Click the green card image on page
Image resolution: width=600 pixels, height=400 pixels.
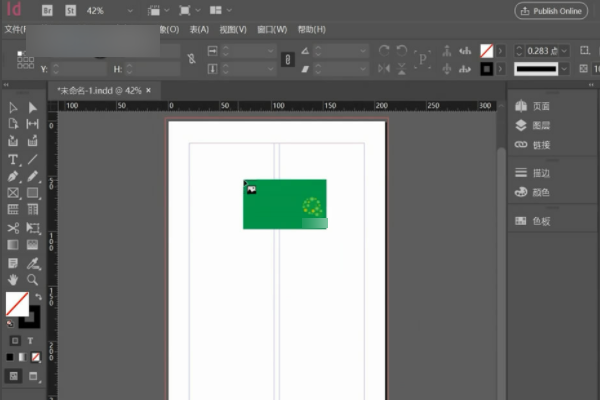[284, 203]
